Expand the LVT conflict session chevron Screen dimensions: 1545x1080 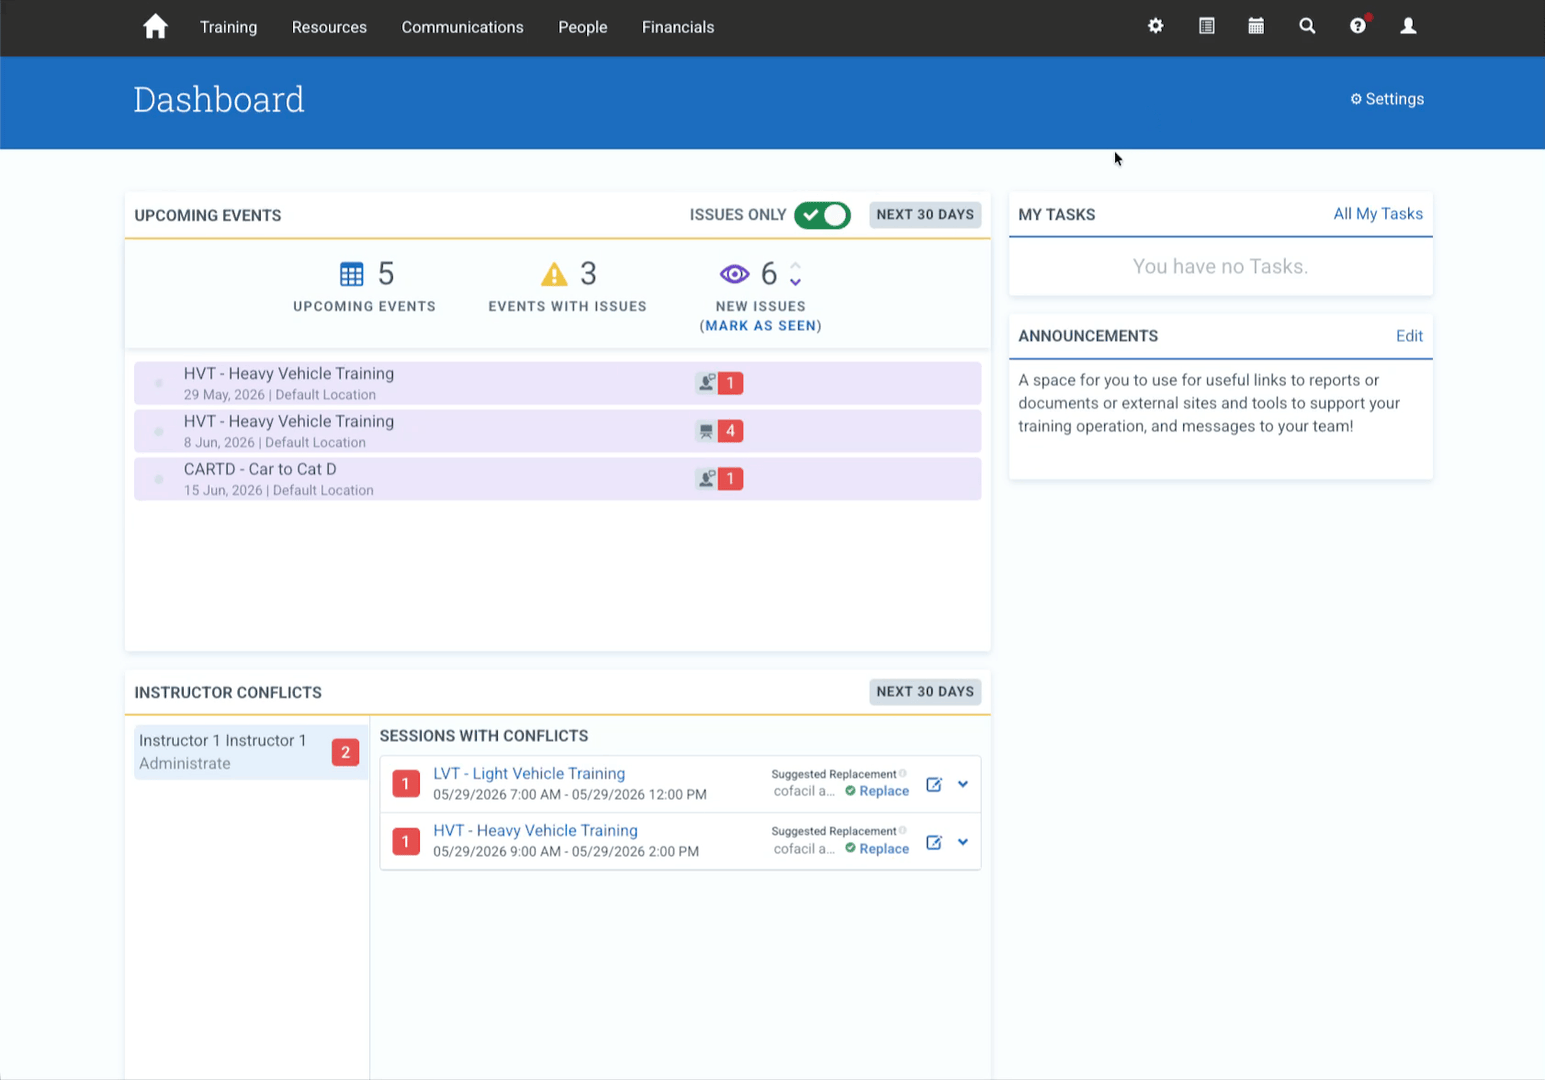point(963,785)
